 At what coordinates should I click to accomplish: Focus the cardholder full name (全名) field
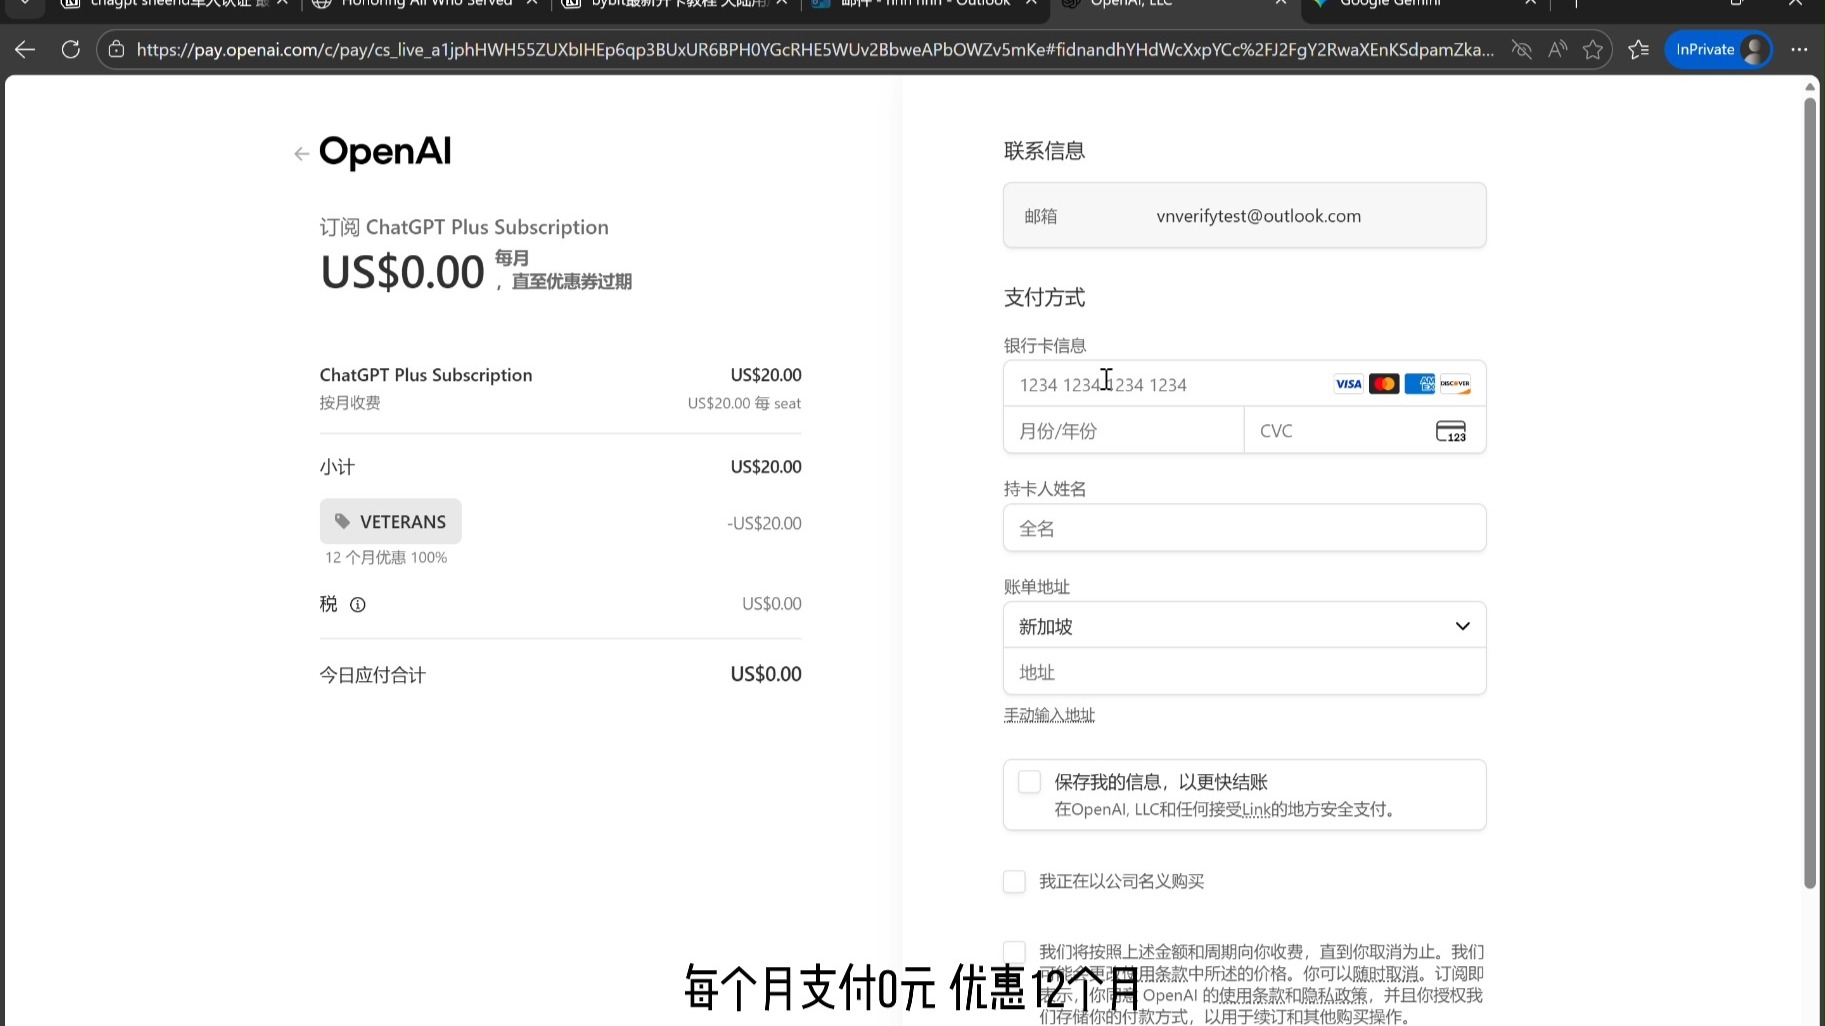pos(1244,528)
